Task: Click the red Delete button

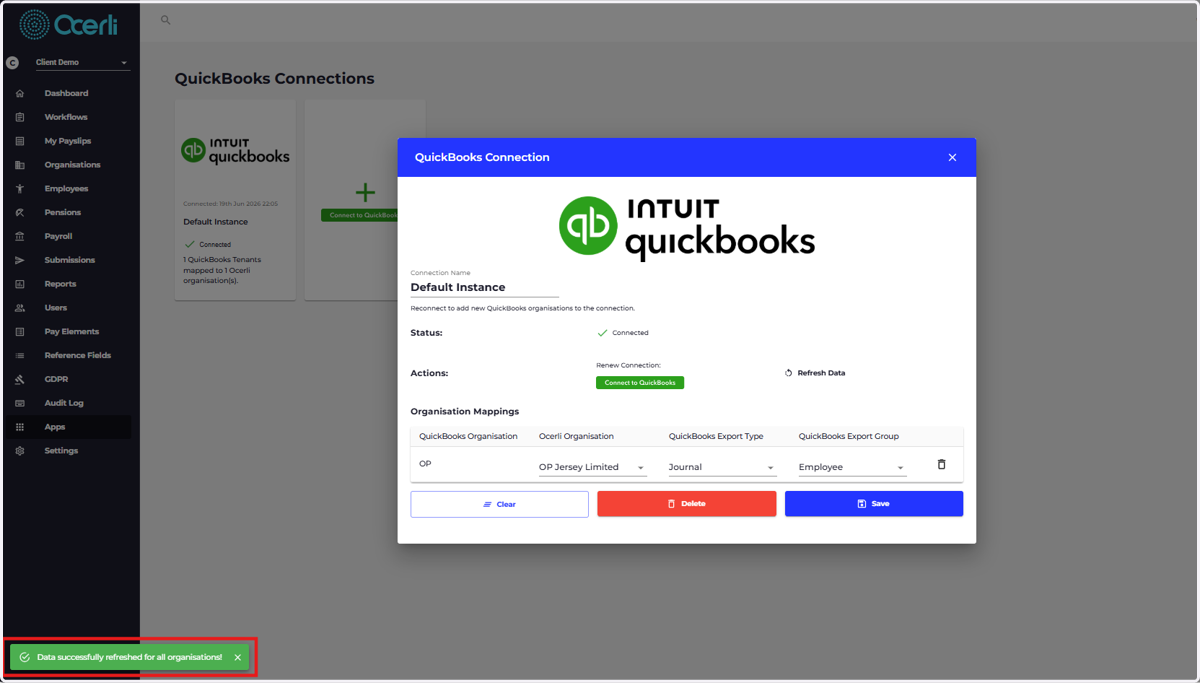Action: [x=686, y=504]
